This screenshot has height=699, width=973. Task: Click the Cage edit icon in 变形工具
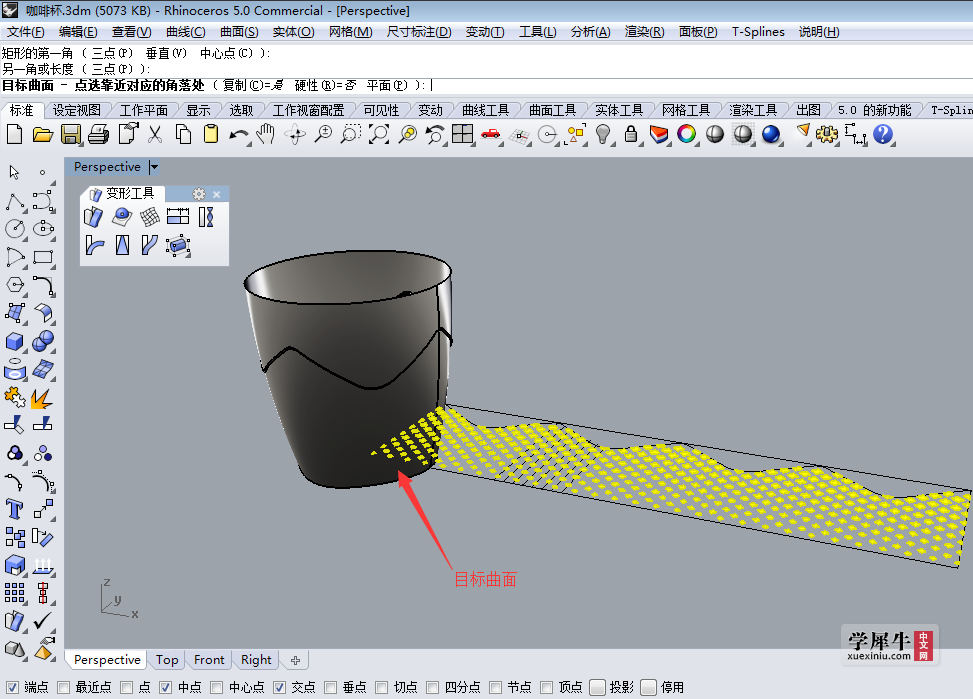point(178,245)
